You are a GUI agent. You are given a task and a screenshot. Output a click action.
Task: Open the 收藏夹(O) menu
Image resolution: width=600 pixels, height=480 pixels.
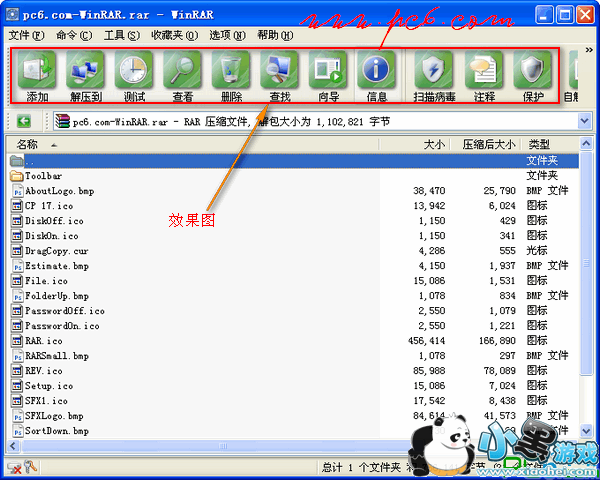click(174, 35)
